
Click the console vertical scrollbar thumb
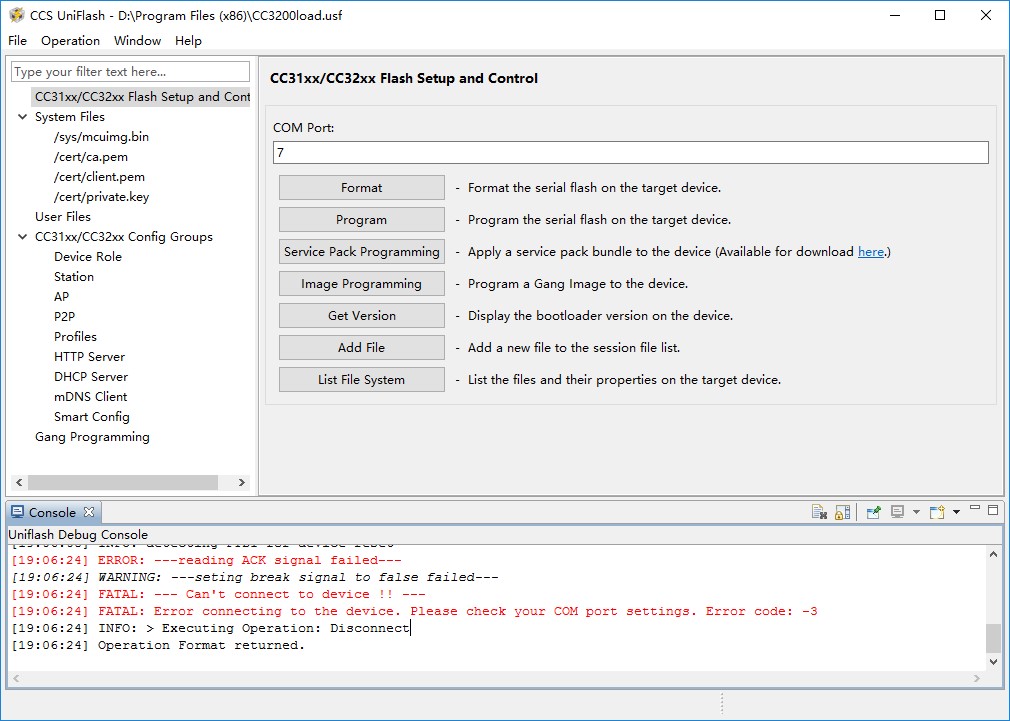coord(993,638)
